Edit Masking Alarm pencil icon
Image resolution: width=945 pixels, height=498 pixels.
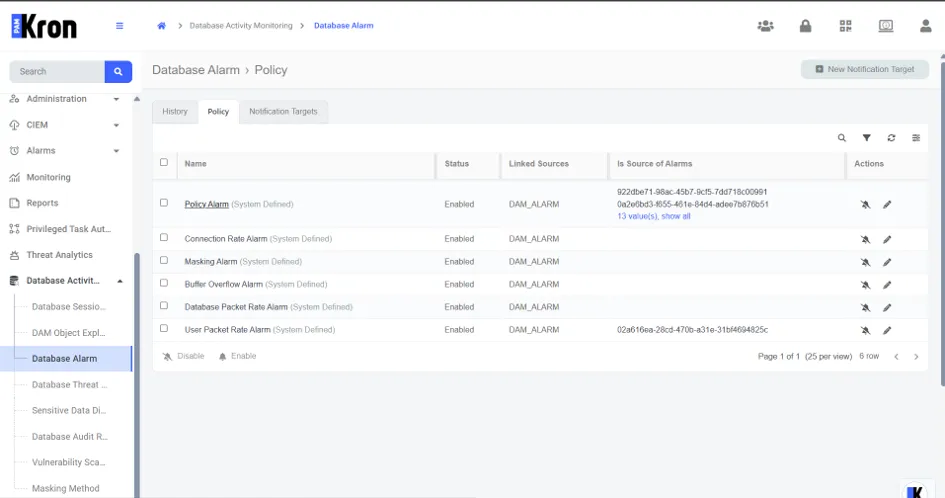coord(887,262)
